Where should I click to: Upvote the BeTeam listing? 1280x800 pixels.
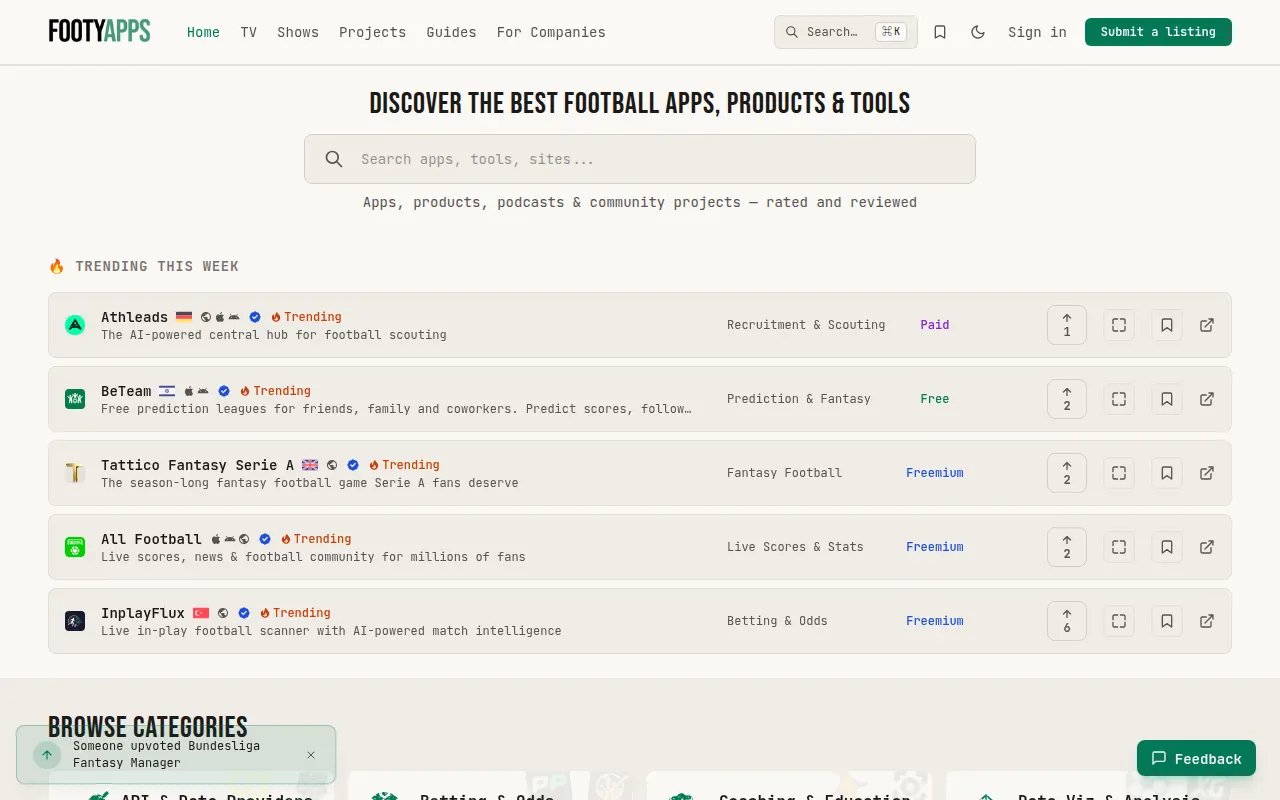[1067, 399]
